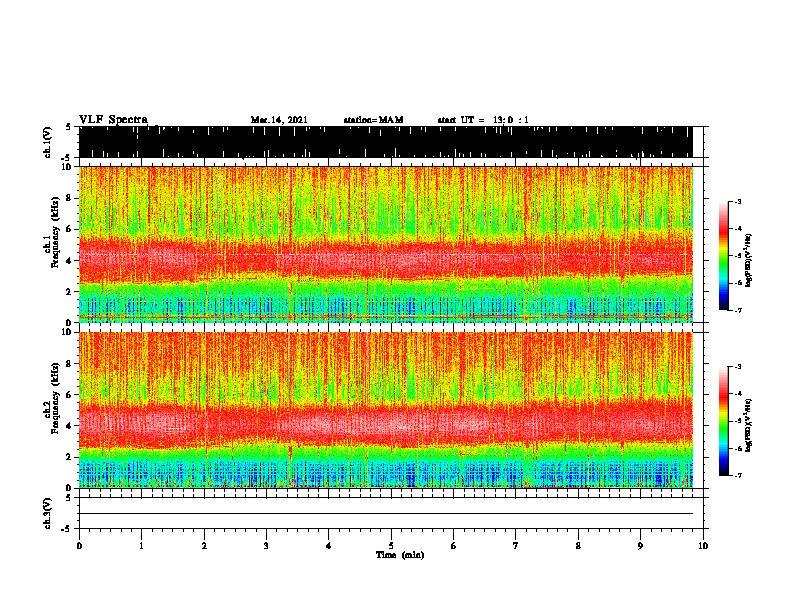The height and width of the screenshot is (612, 792).
Task: Click the ch.1 colorbar PSD unit label
Action: (x=748, y=261)
